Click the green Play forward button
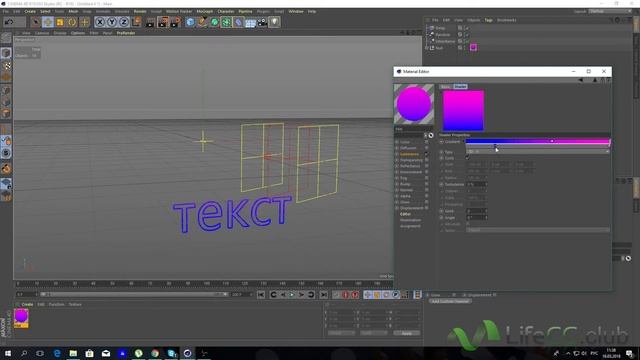Image resolution: width=640 pixels, height=360 pixels. click(x=292, y=295)
